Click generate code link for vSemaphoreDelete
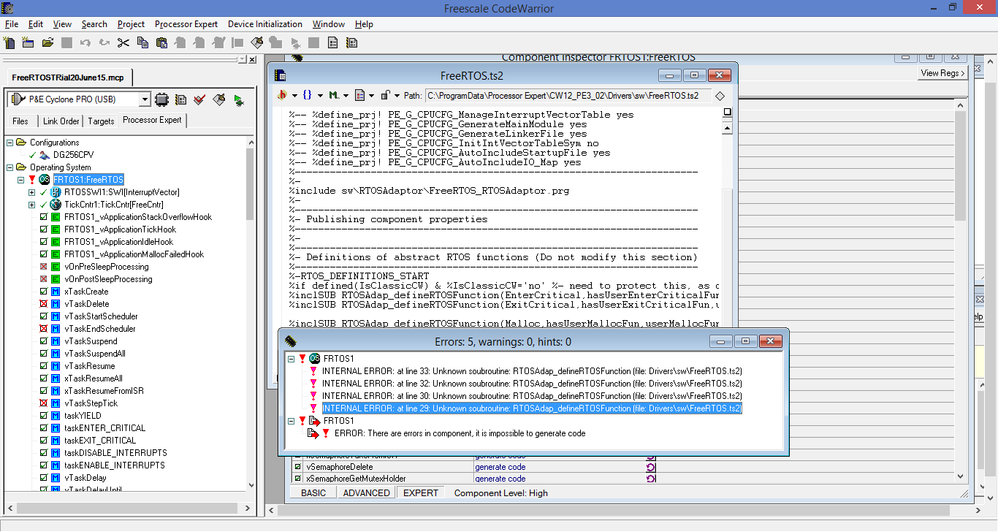 coord(500,467)
